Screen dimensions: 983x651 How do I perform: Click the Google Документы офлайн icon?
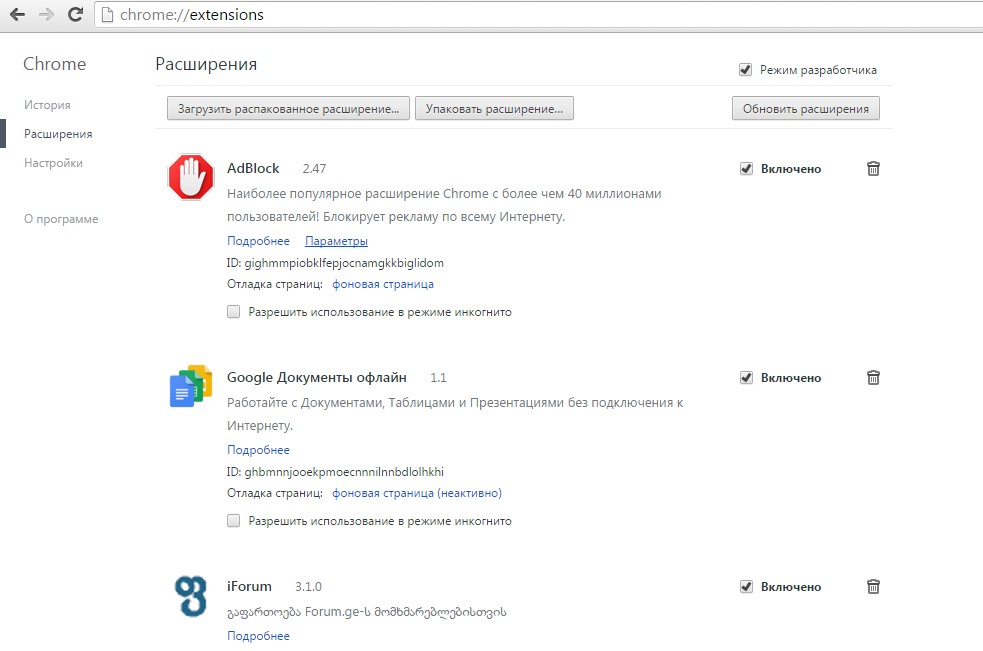pyautogui.click(x=191, y=386)
